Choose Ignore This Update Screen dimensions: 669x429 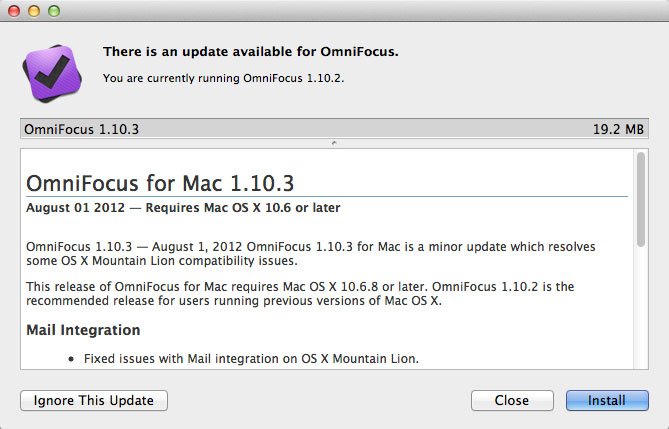(94, 400)
